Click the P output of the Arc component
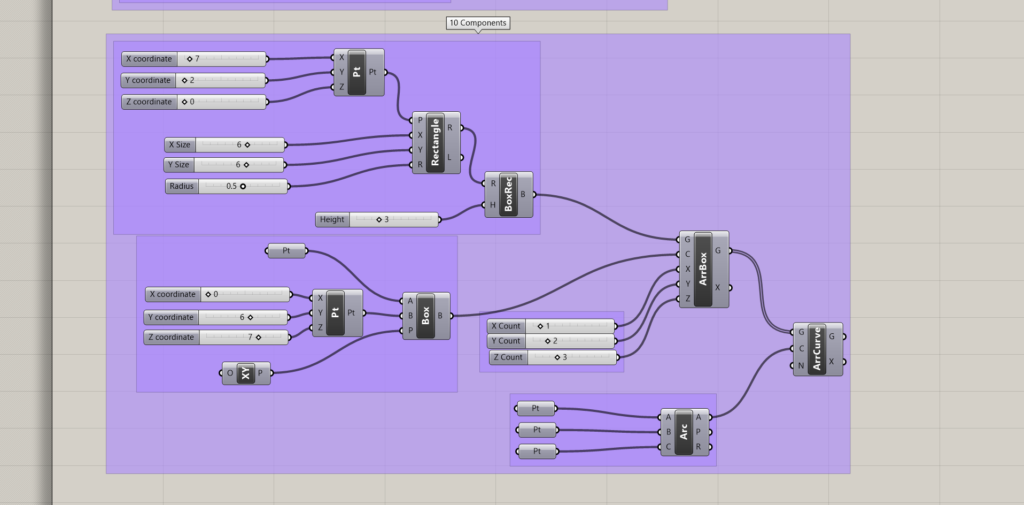The image size is (1024, 505). pyautogui.click(x=698, y=432)
